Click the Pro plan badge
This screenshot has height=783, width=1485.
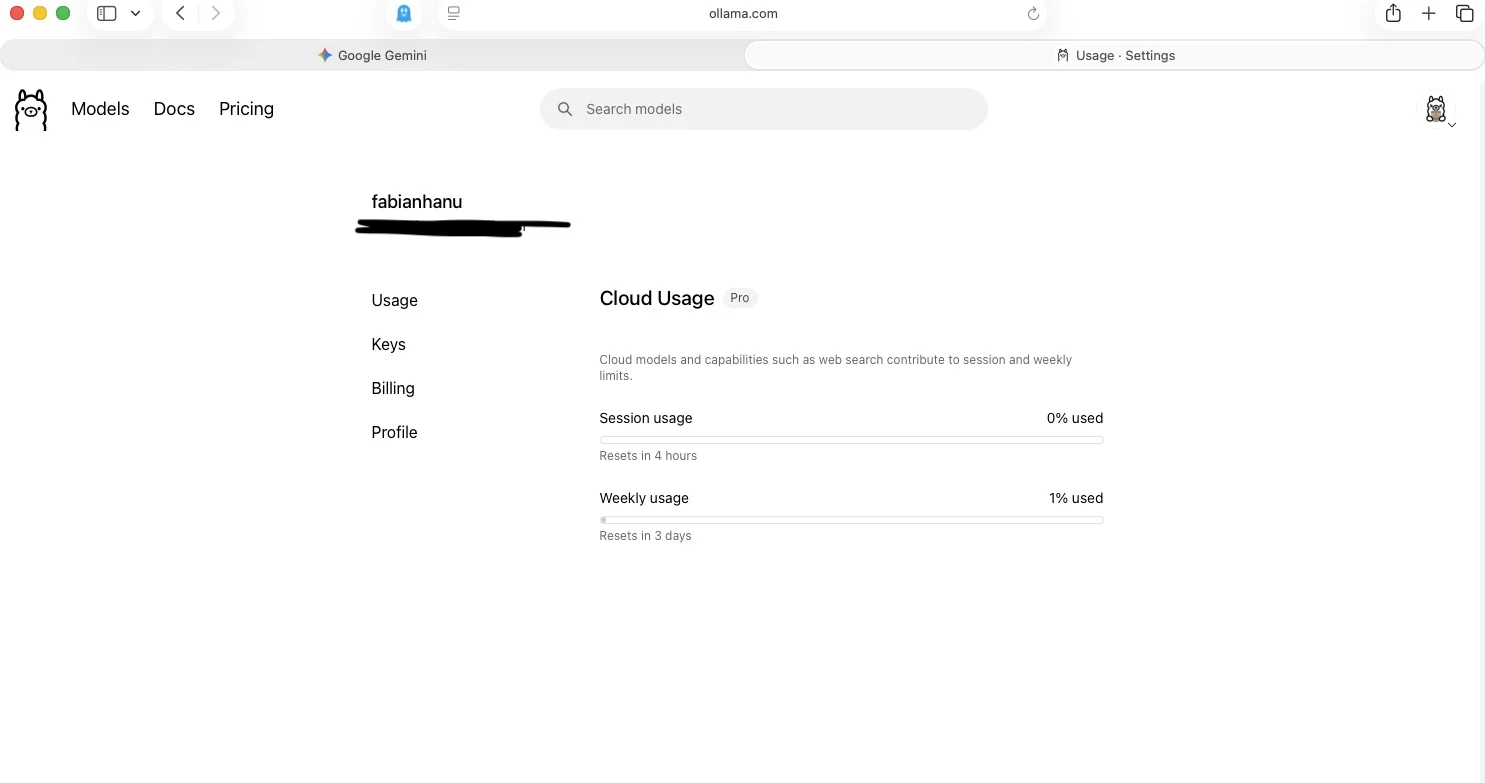coord(740,298)
